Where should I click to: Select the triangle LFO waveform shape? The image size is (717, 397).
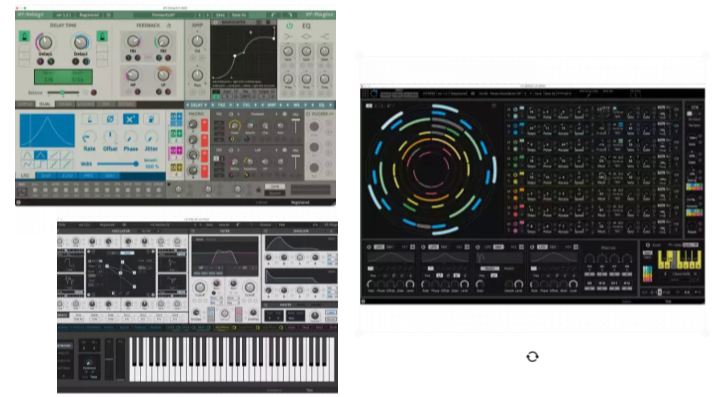40,156
